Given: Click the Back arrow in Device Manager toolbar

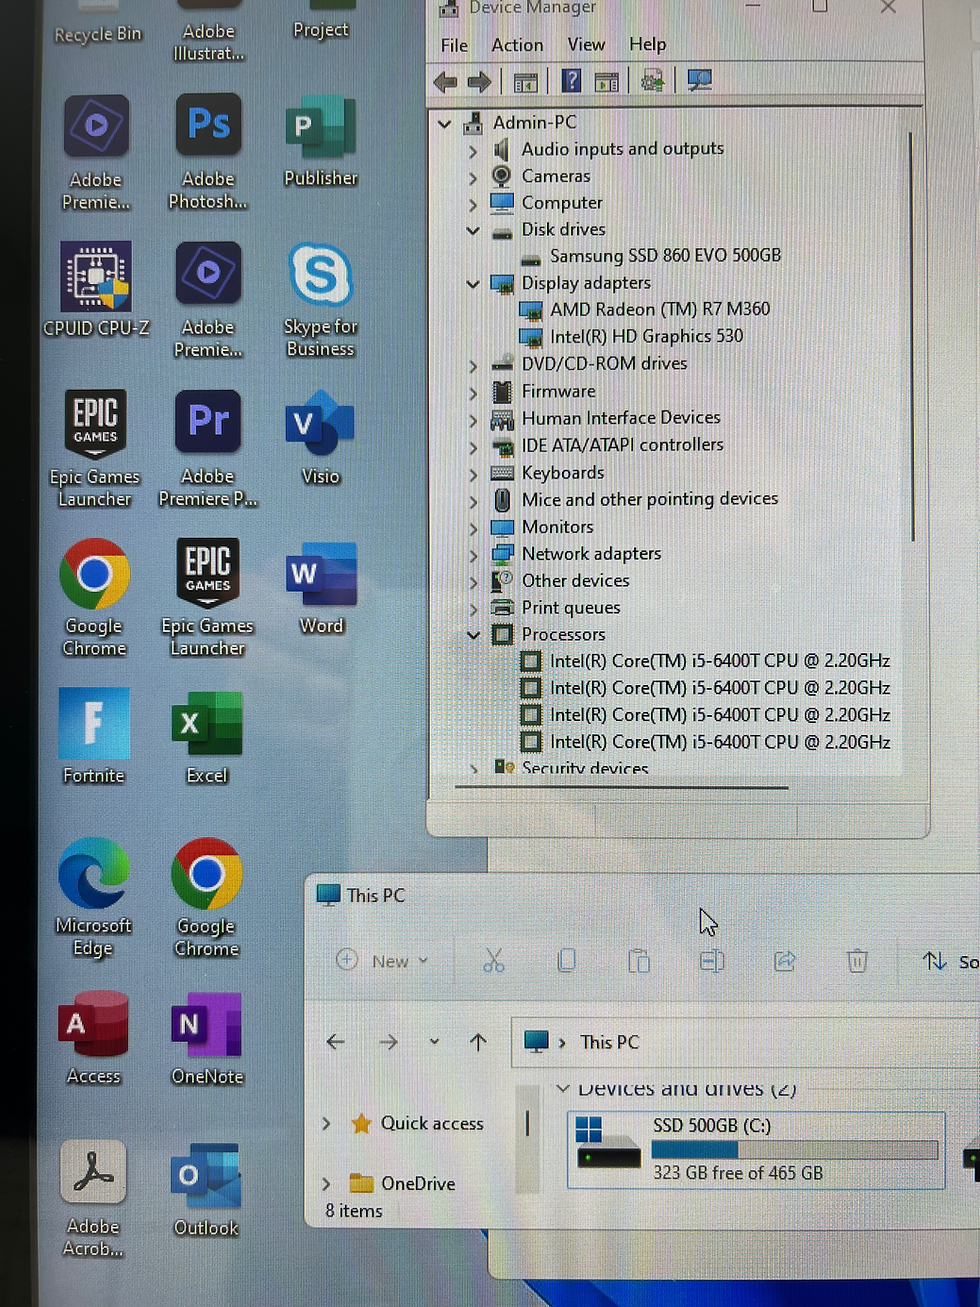Looking at the screenshot, I should (x=446, y=82).
